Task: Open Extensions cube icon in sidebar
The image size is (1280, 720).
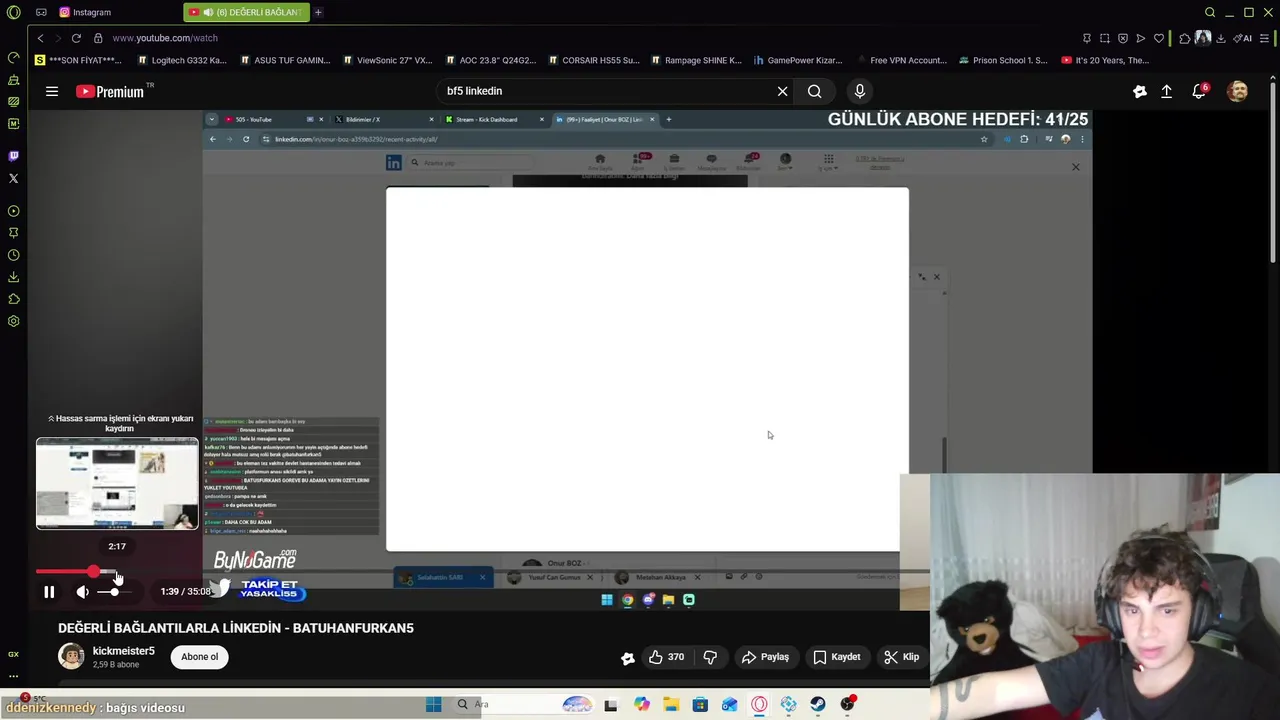Action: coord(13,299)
